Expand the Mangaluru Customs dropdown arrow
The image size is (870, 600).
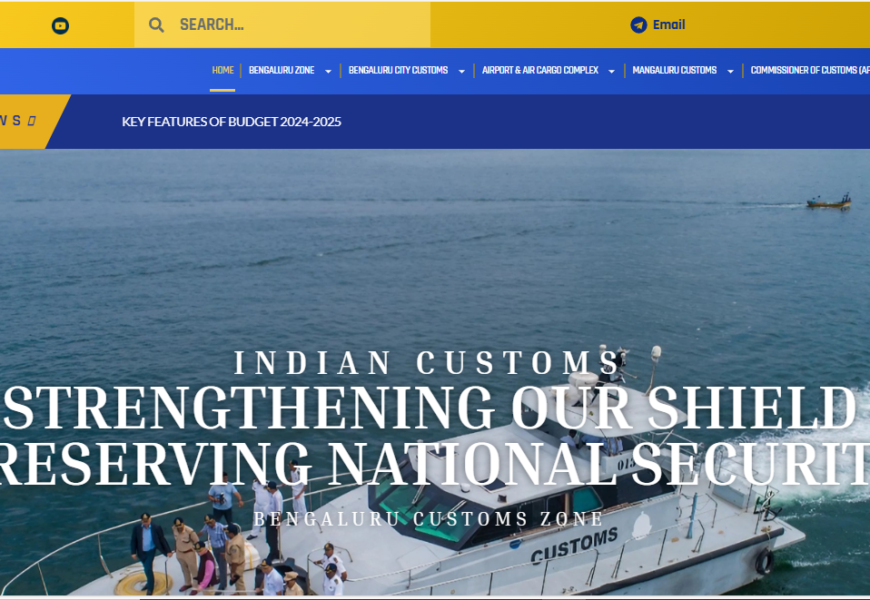pyautogui.click(x=730, y=72)
